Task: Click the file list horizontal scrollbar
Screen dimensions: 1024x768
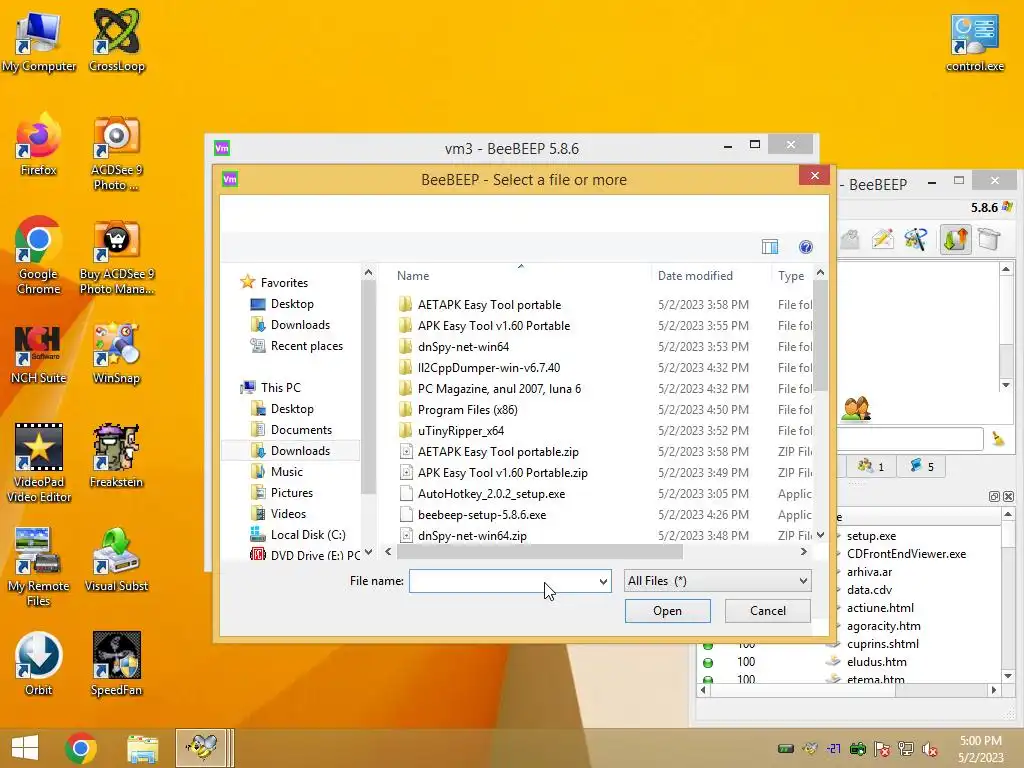Action: [x=539, y=552]
